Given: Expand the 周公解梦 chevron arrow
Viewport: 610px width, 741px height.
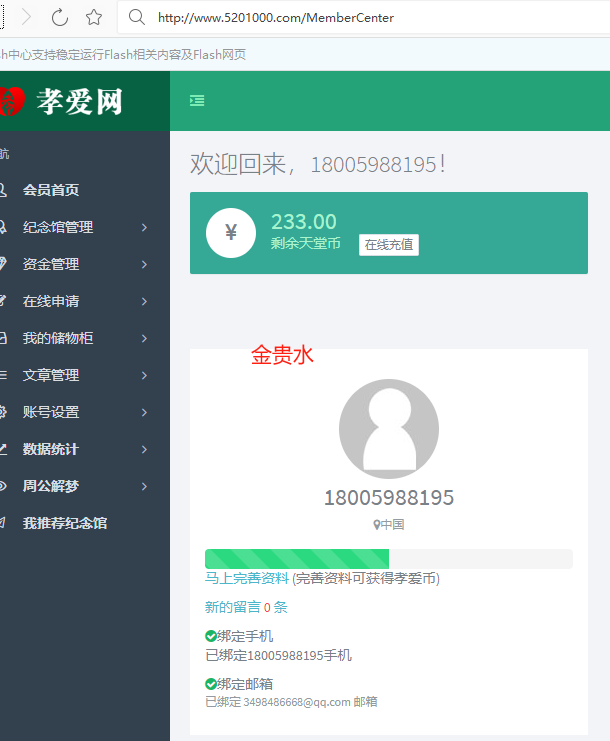Looking at the screenshot, I should pyautogui.click(x=145, y=486).
